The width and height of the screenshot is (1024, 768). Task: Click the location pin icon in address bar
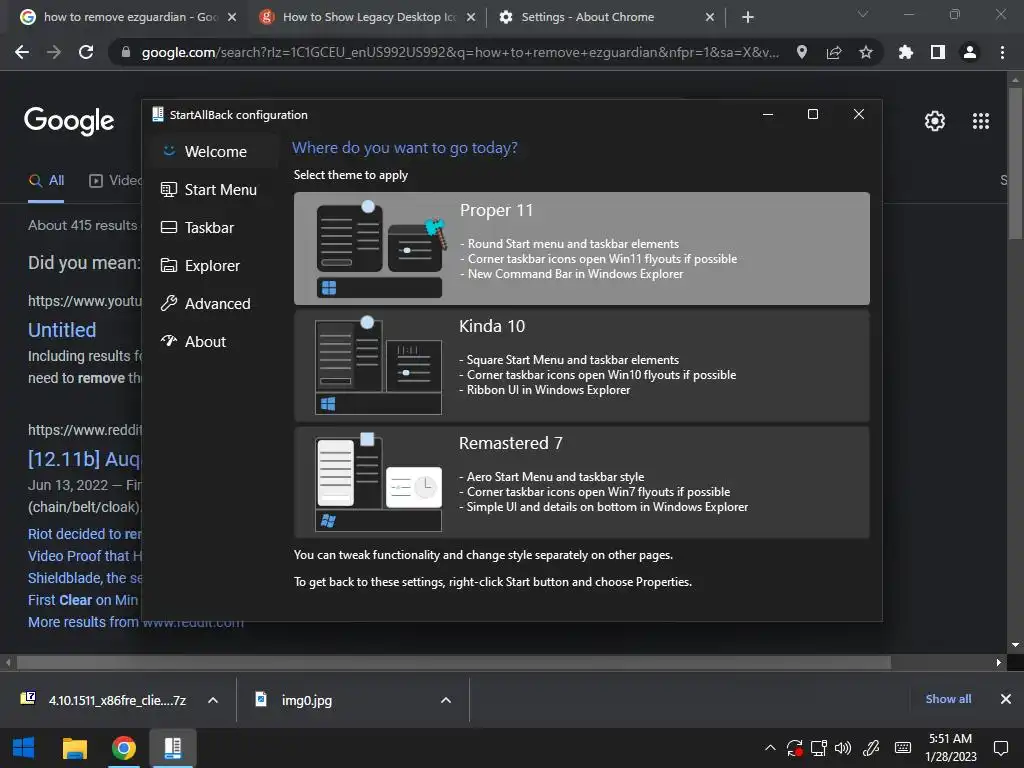pos(802,52)
